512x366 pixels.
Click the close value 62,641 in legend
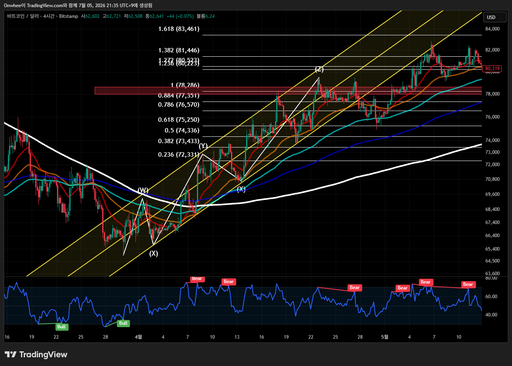(x=157, y=16)
